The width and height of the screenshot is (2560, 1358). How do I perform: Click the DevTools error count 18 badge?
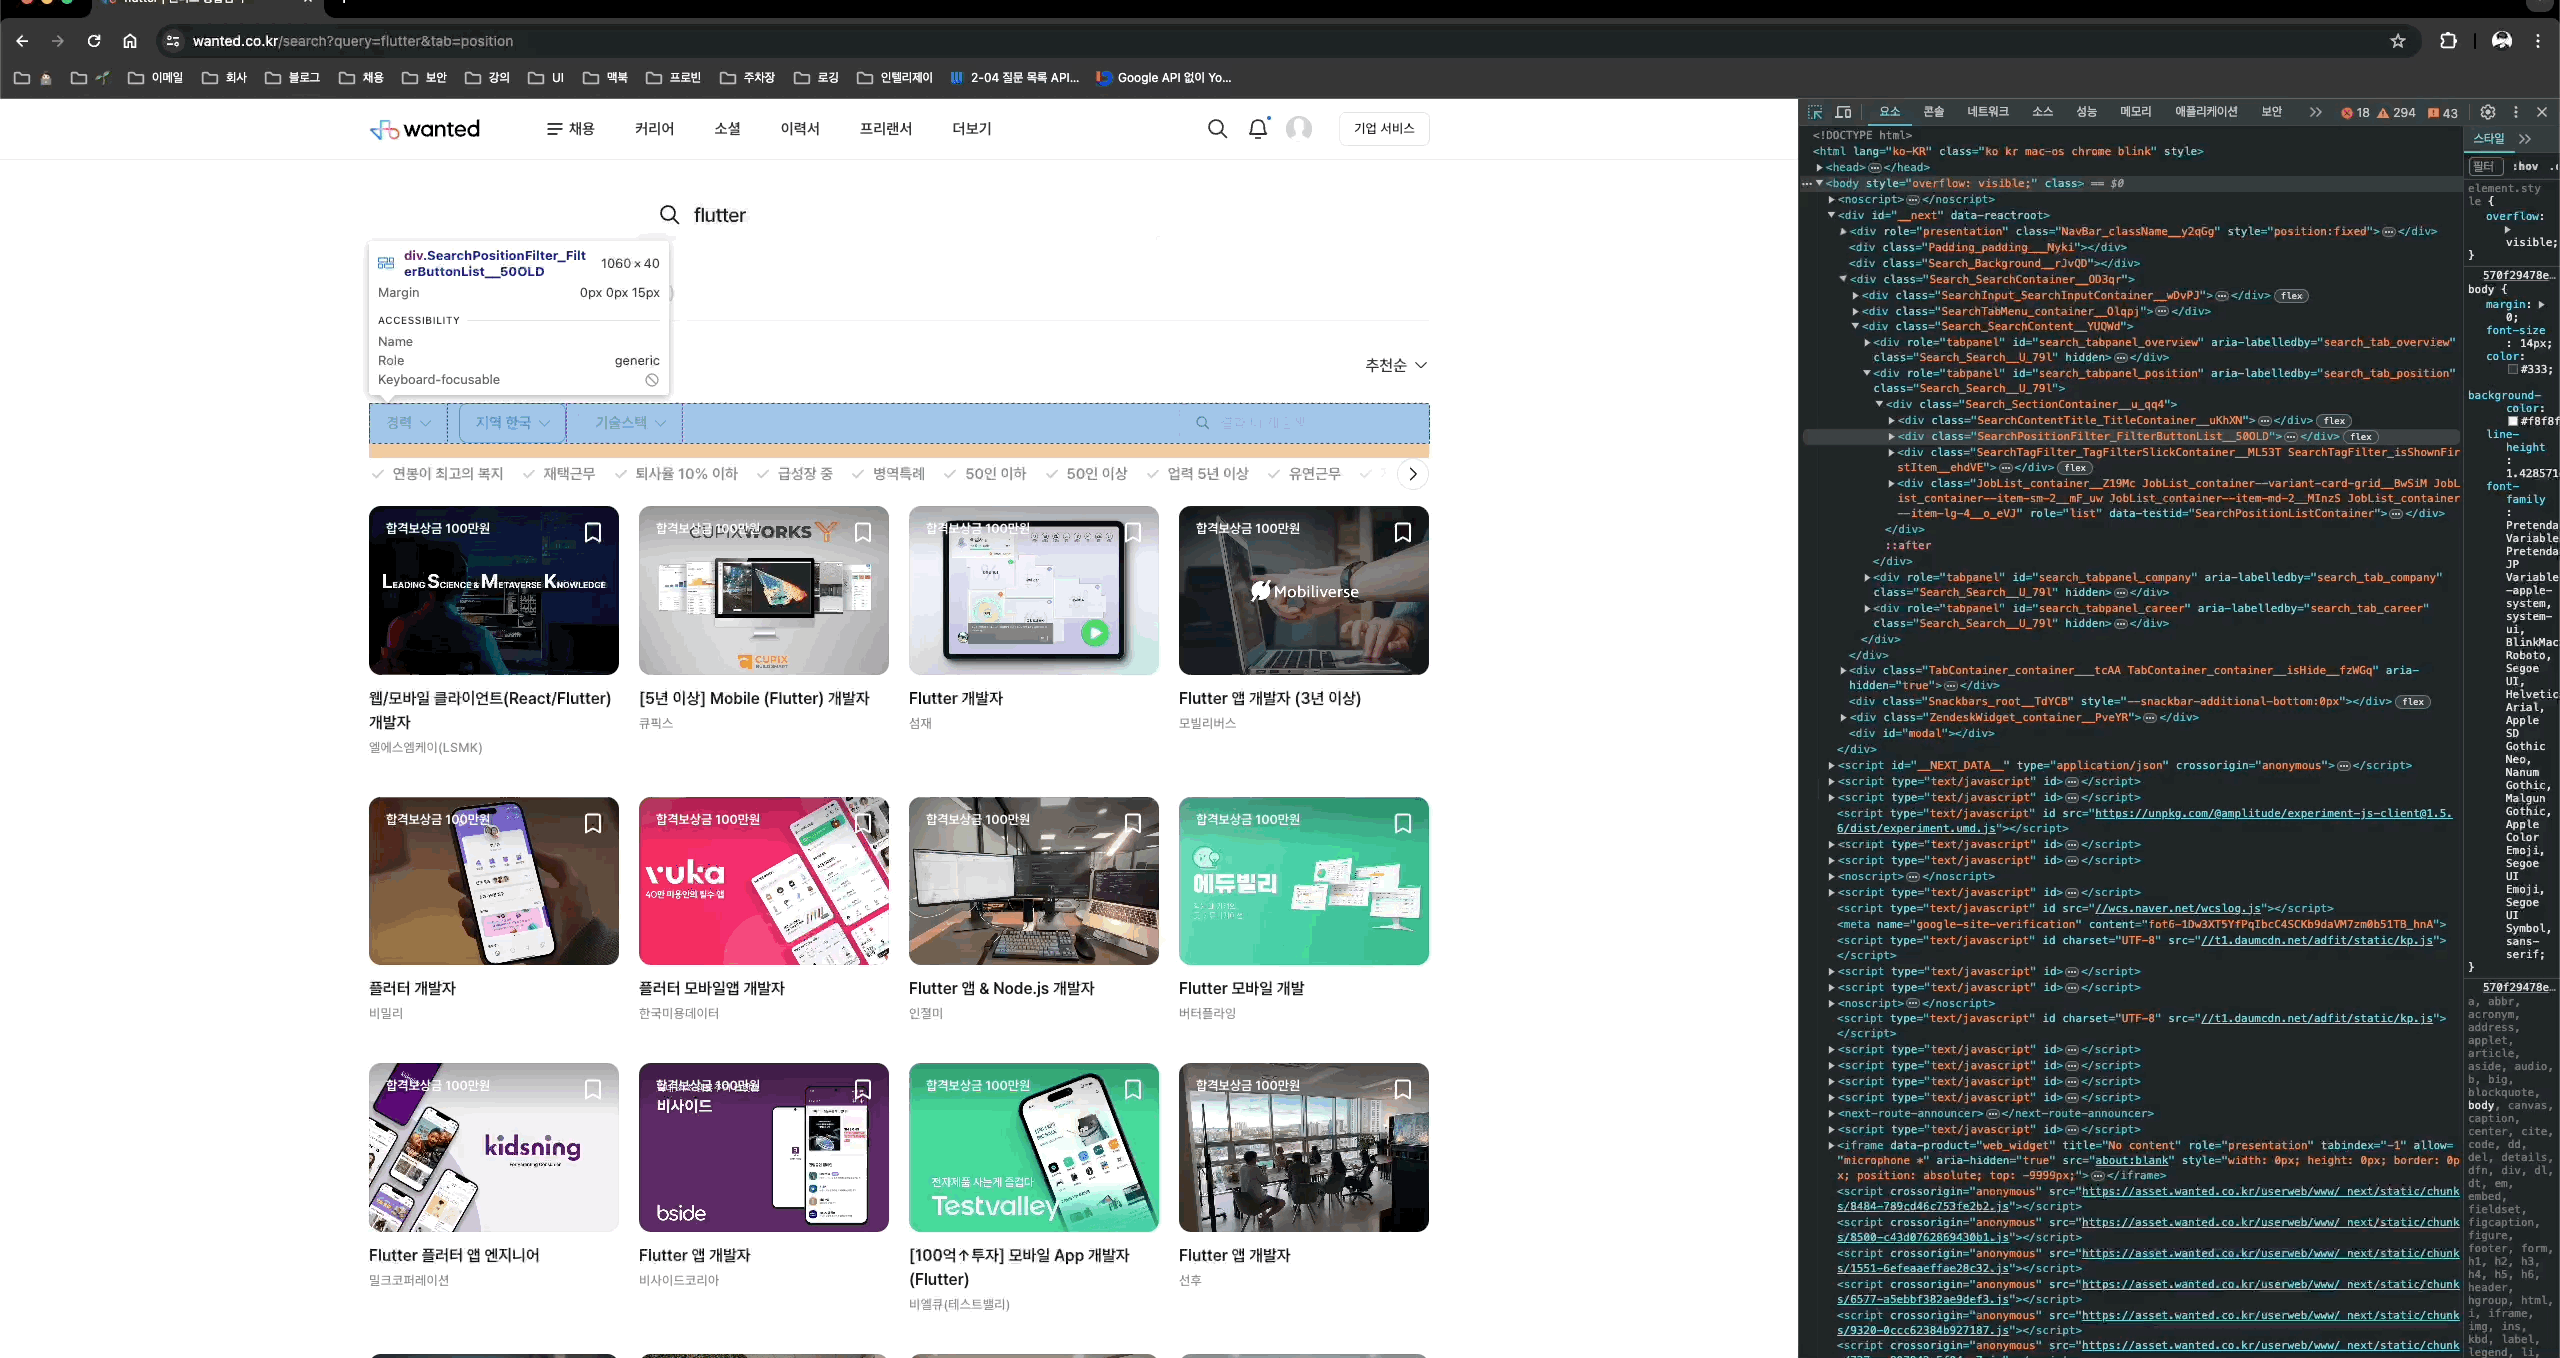[2355, 113]
